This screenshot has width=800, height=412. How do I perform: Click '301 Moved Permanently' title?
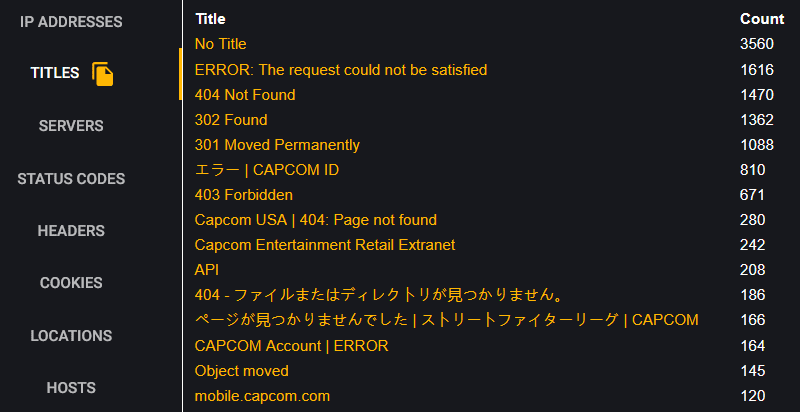[x=277, y=145]
